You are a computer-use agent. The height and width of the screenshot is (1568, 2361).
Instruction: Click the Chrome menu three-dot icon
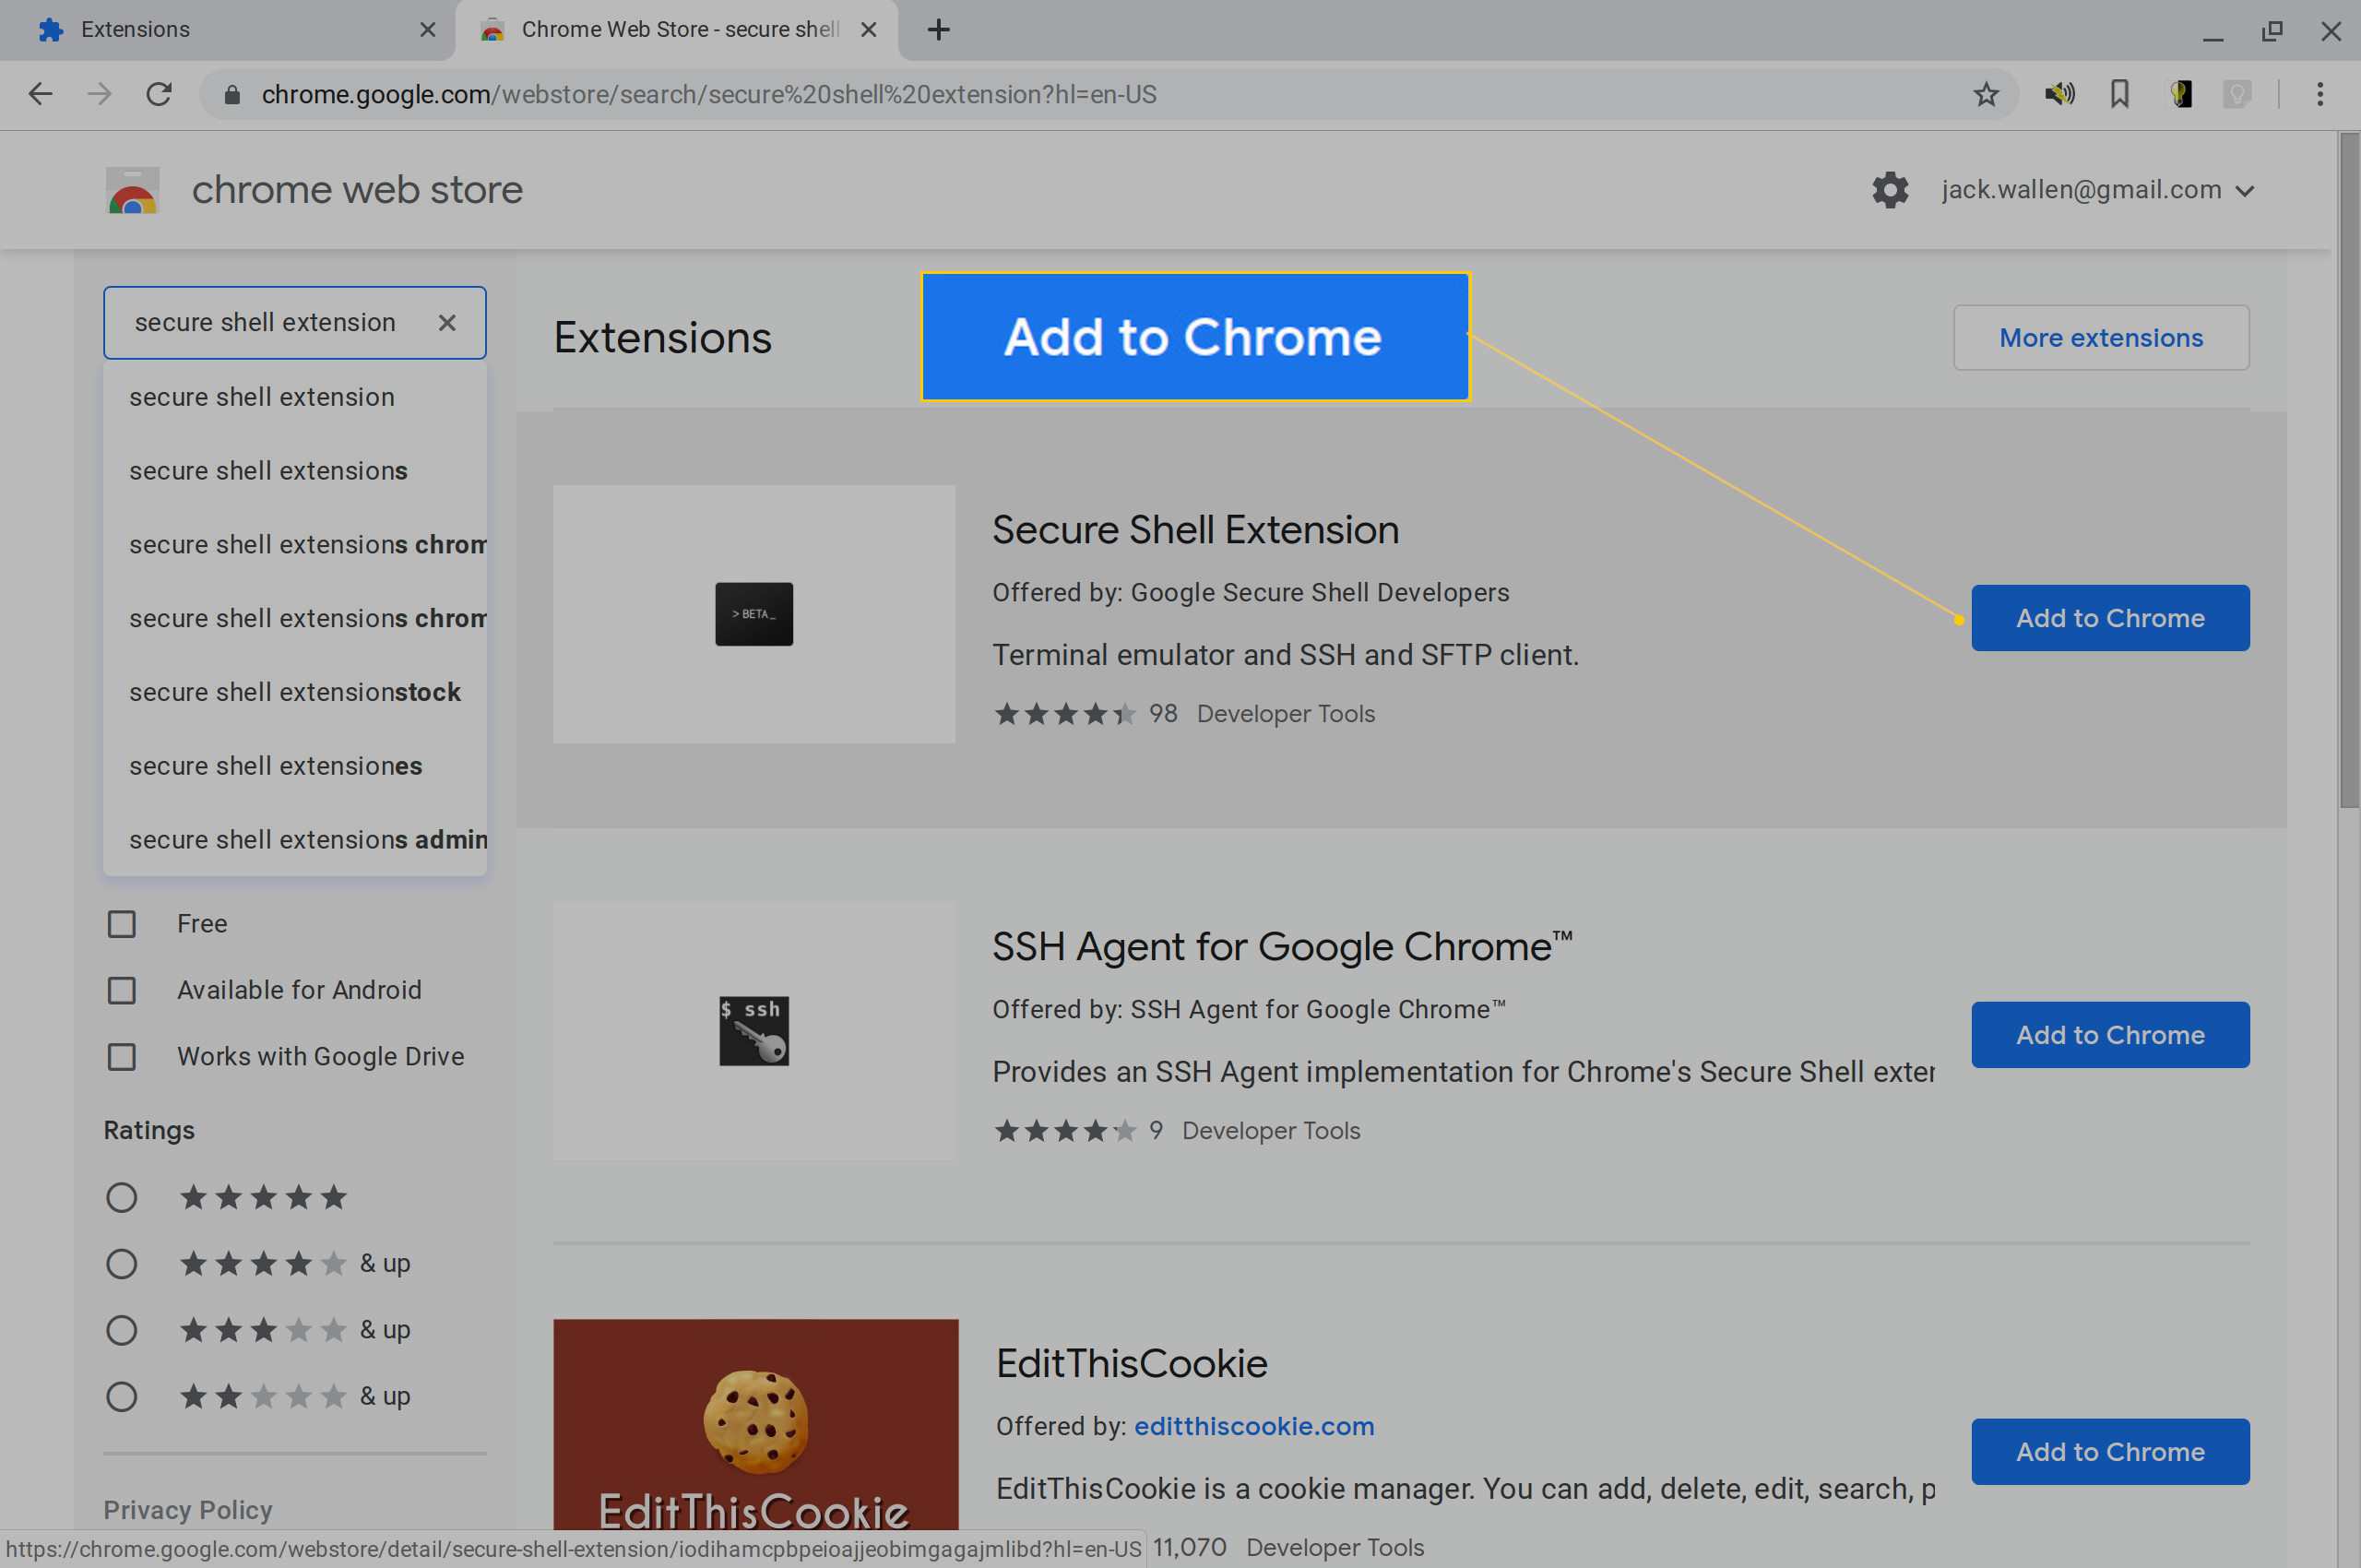pos(2320,94)
